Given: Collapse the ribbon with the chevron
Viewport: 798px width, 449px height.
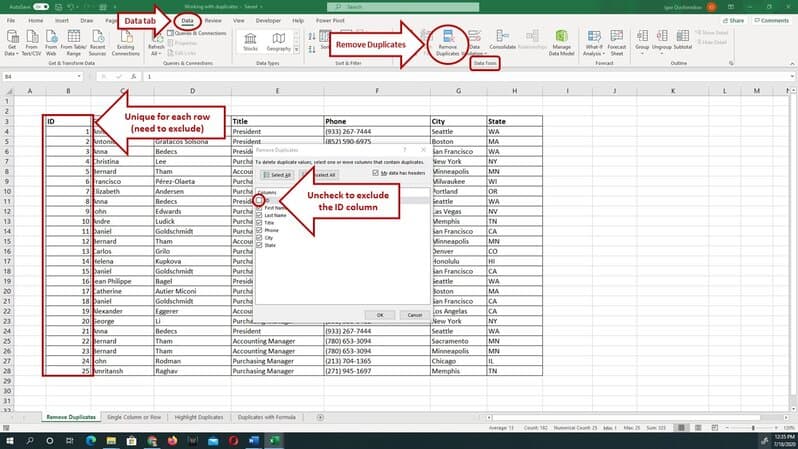Looking at the screenshot, I should click(x=792, y=64).
